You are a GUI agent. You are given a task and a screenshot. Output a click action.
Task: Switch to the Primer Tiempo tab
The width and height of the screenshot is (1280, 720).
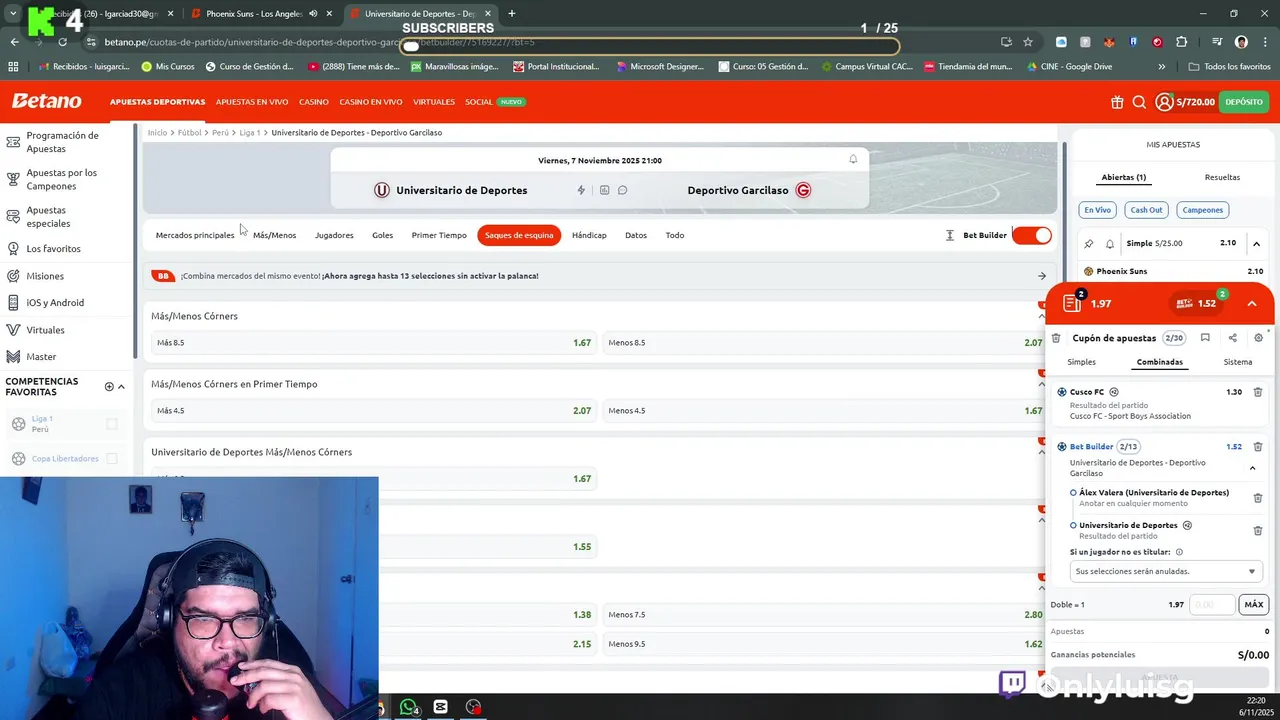tap(439, 235)
